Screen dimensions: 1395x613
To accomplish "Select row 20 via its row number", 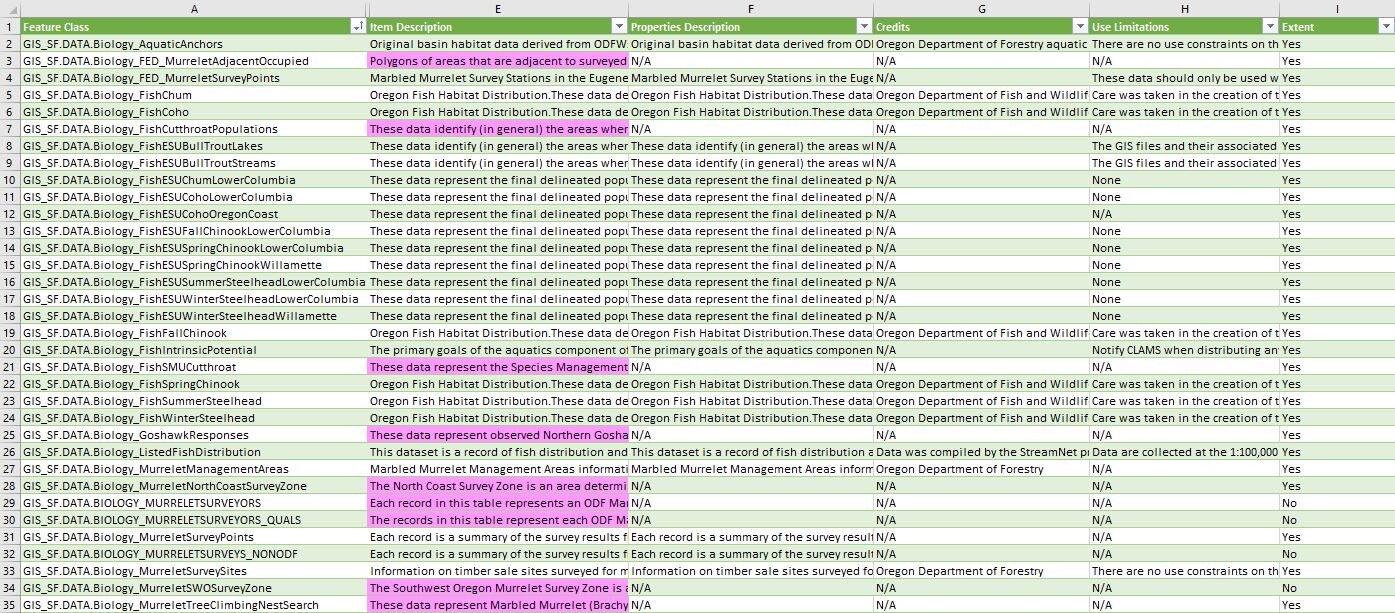I will click(x=9, y=350).
